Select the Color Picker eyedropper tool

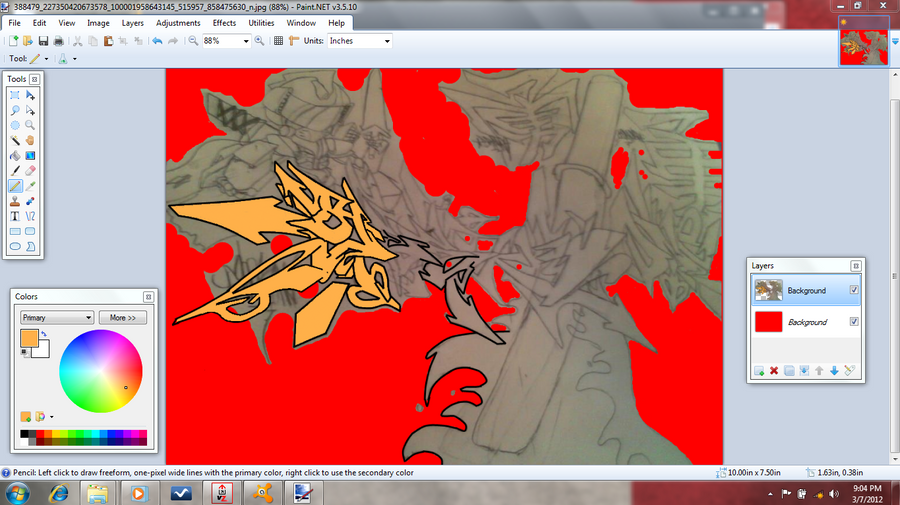click(30, 186)
